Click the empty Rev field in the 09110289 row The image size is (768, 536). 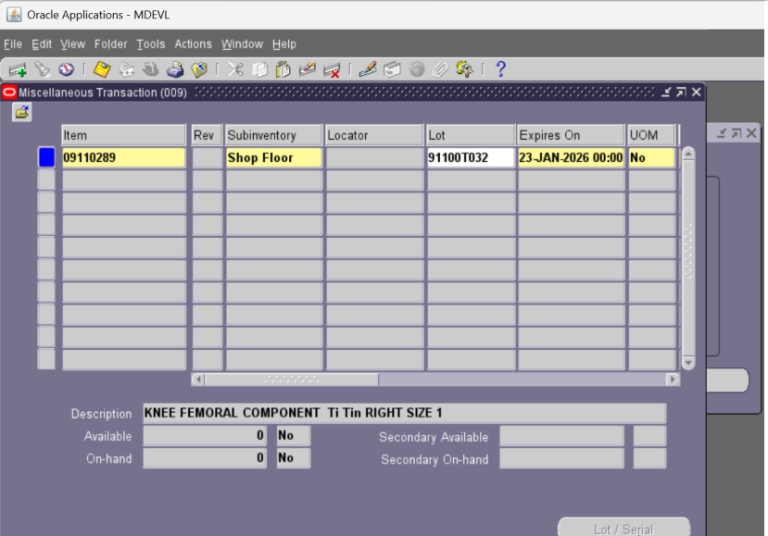pyautogui.click(x=208, y=157)
